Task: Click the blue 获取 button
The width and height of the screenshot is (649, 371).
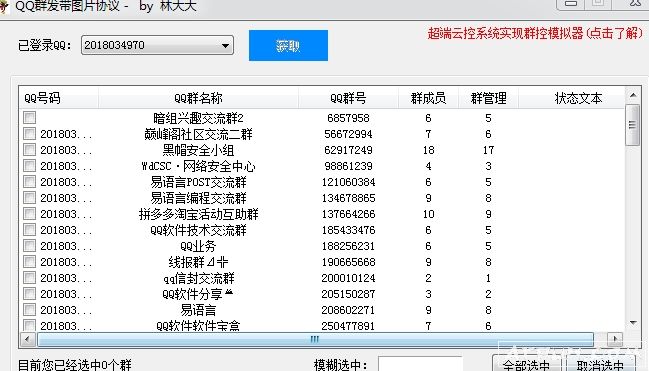Action: (288, 45)
